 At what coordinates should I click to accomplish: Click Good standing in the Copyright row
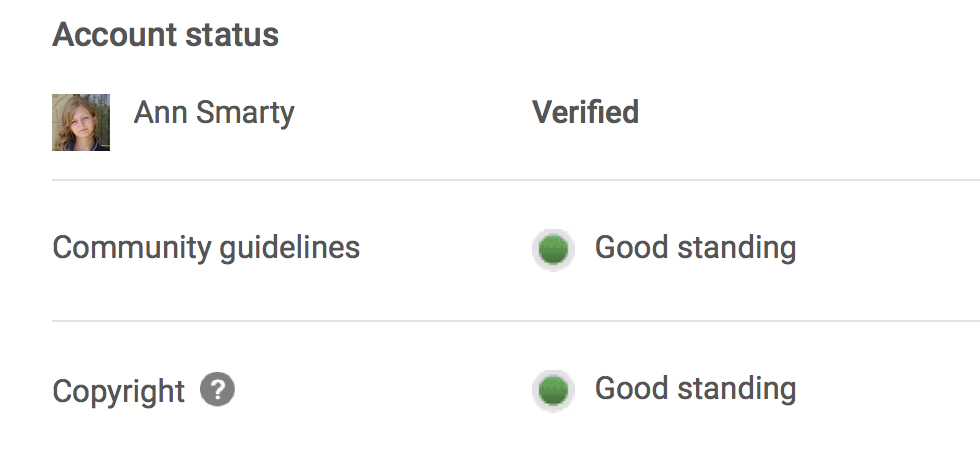coord(695,390)
